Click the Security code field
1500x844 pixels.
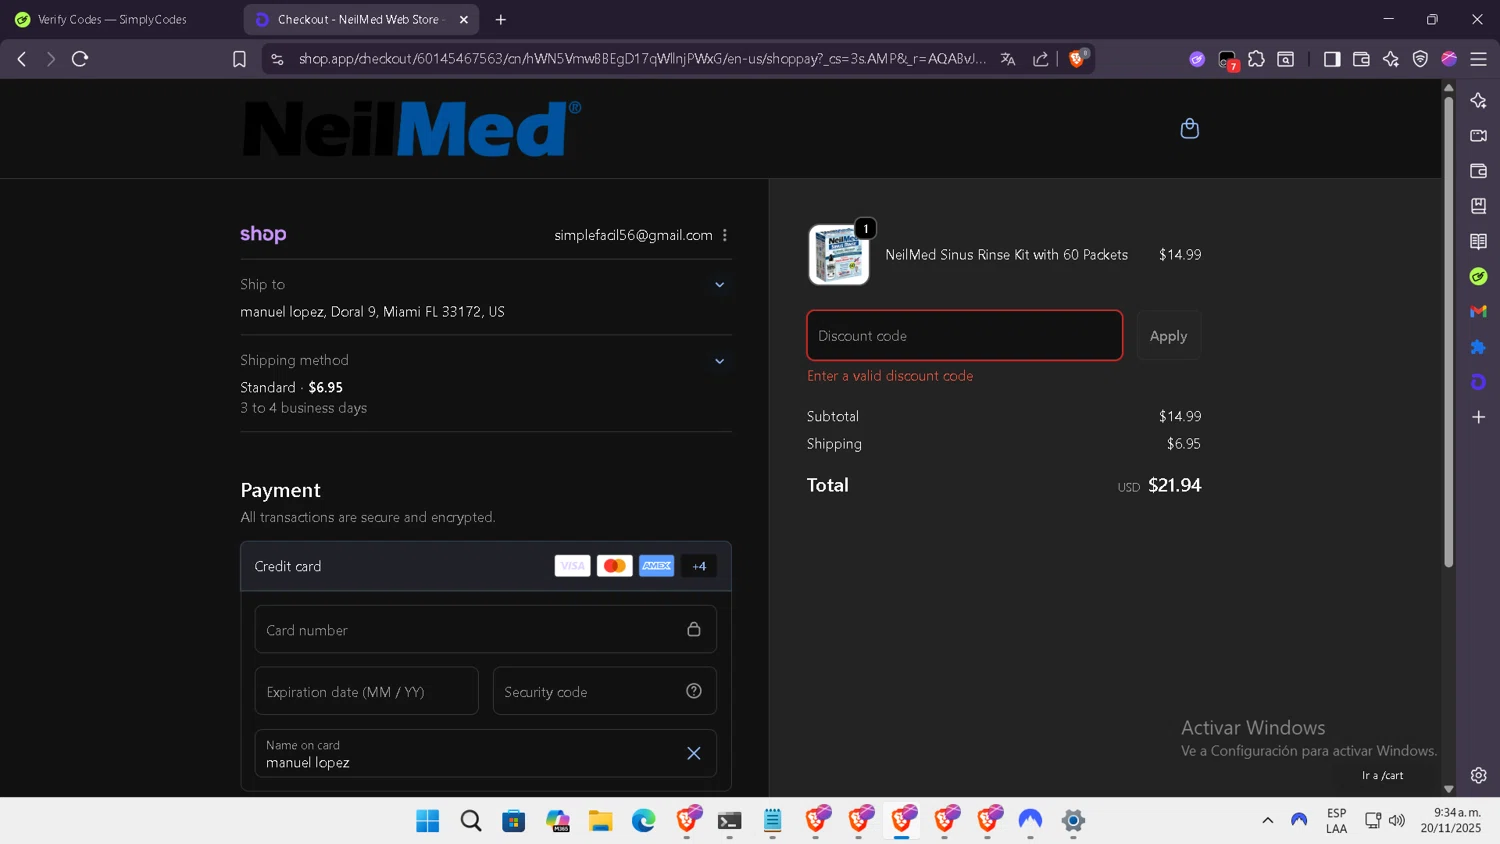point(604,691)
